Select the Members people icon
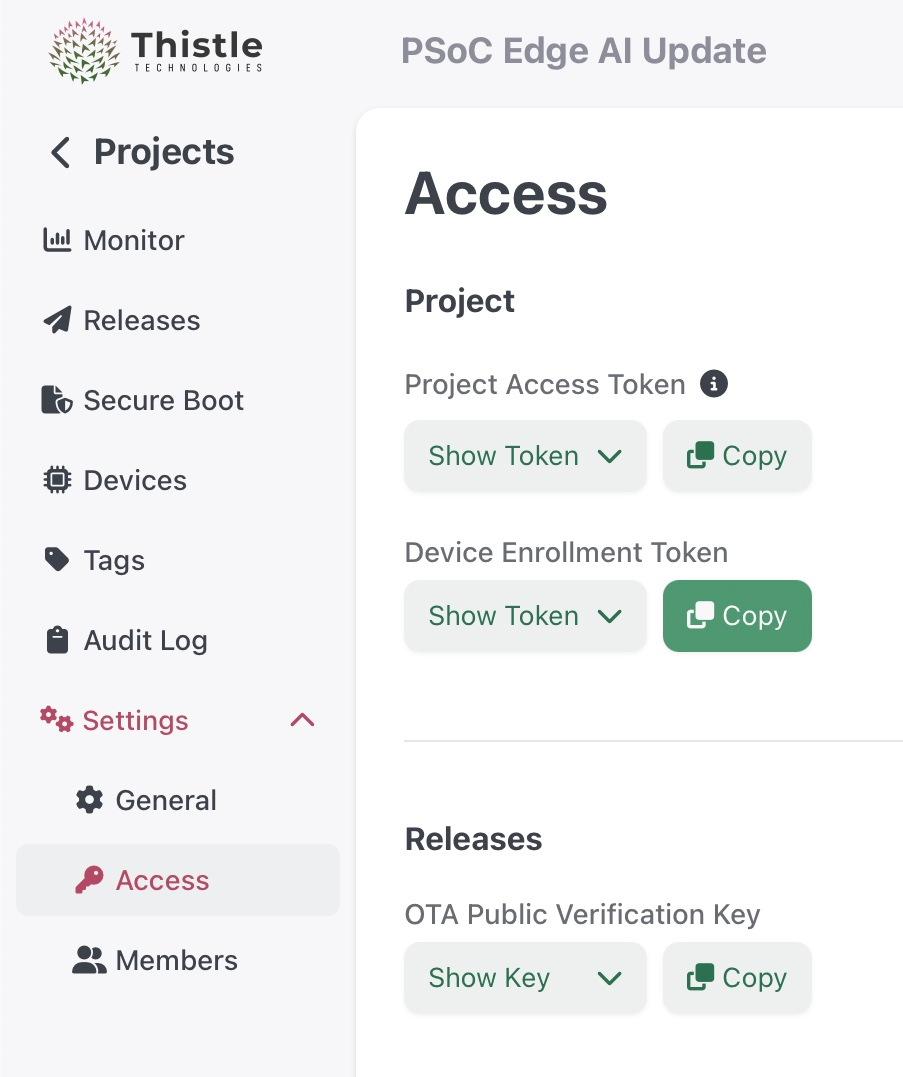The image size is (903, 1077). [x=90, y=960]
